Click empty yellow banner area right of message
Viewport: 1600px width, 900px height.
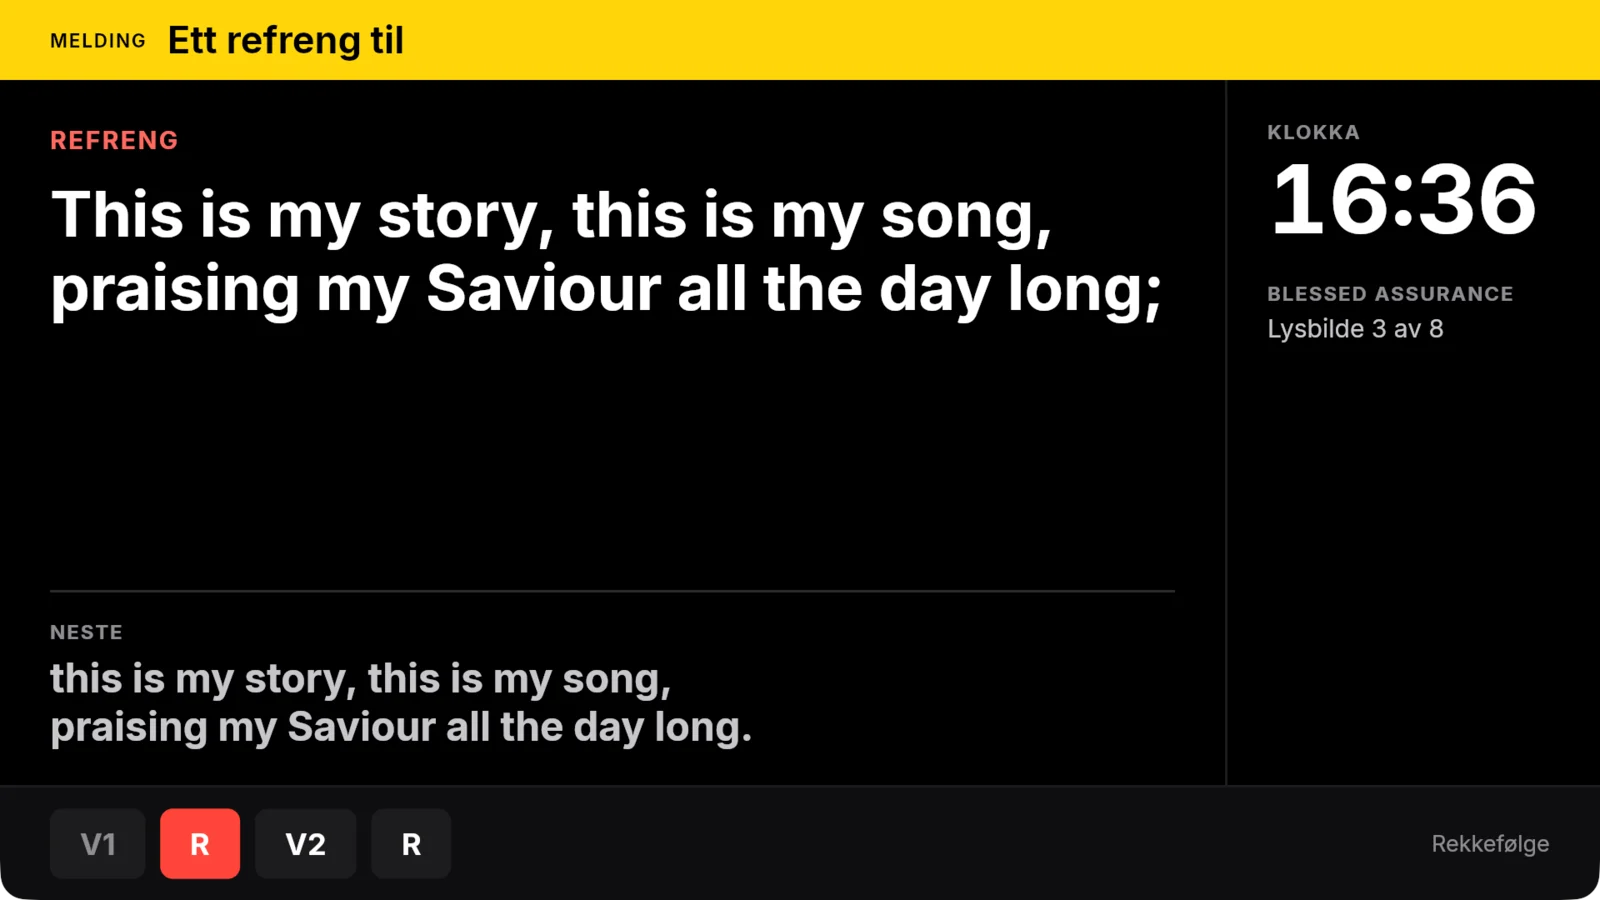coord(1000,40)
